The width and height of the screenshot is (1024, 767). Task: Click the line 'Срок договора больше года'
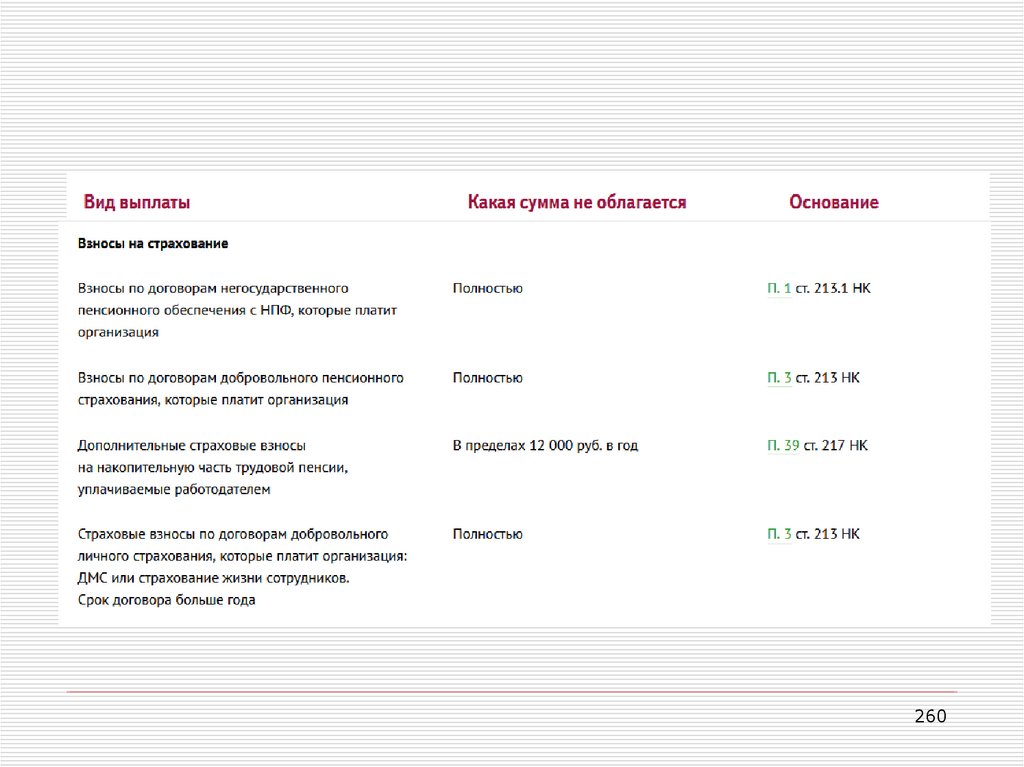[x=167, y=600]
